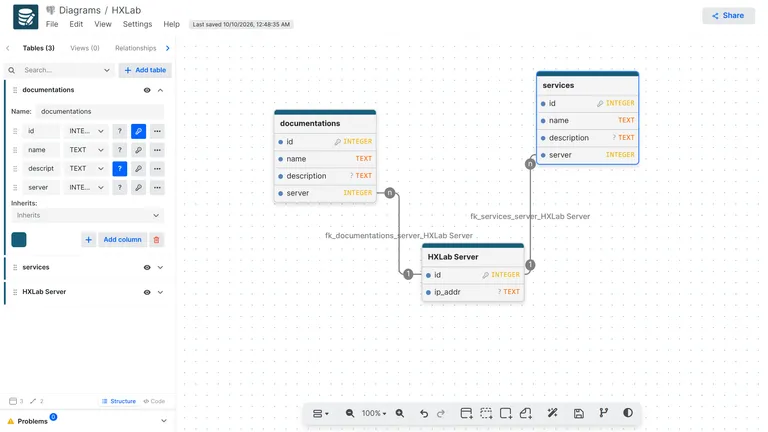
Task: Open the View menu
Action: point(103,24)
